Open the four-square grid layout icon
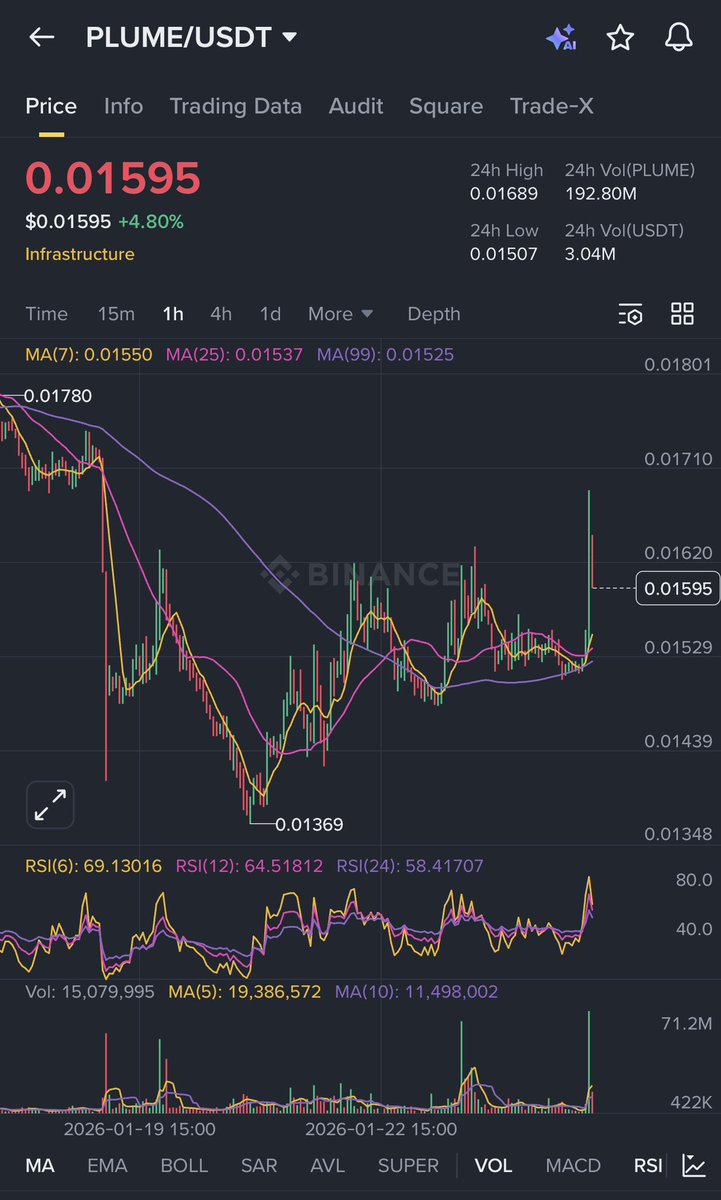This screenshot has height=1200, width=721. 682,314
